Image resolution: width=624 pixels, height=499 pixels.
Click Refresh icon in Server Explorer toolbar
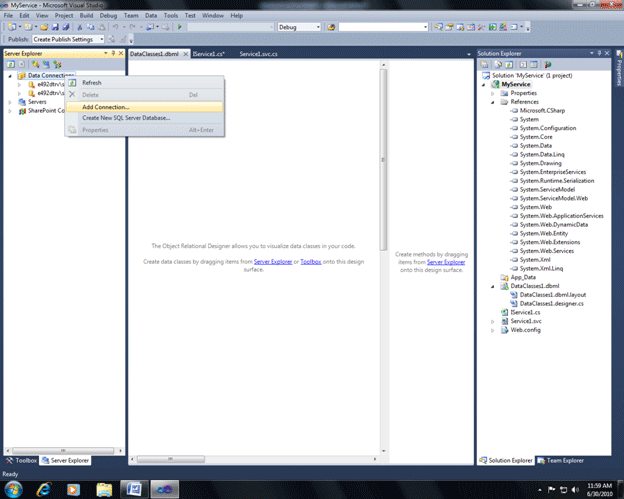11,64
